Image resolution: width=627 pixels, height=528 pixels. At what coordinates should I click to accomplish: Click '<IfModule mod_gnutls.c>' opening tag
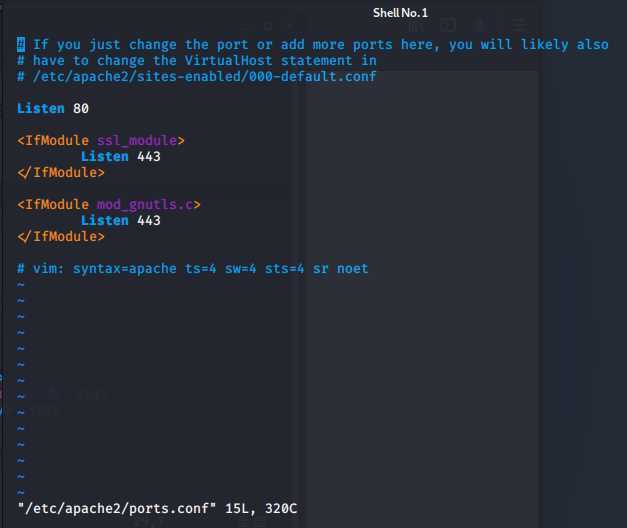pos(109,204)
